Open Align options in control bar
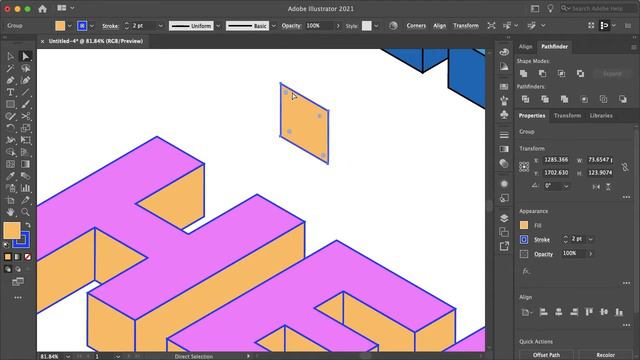 439,26
